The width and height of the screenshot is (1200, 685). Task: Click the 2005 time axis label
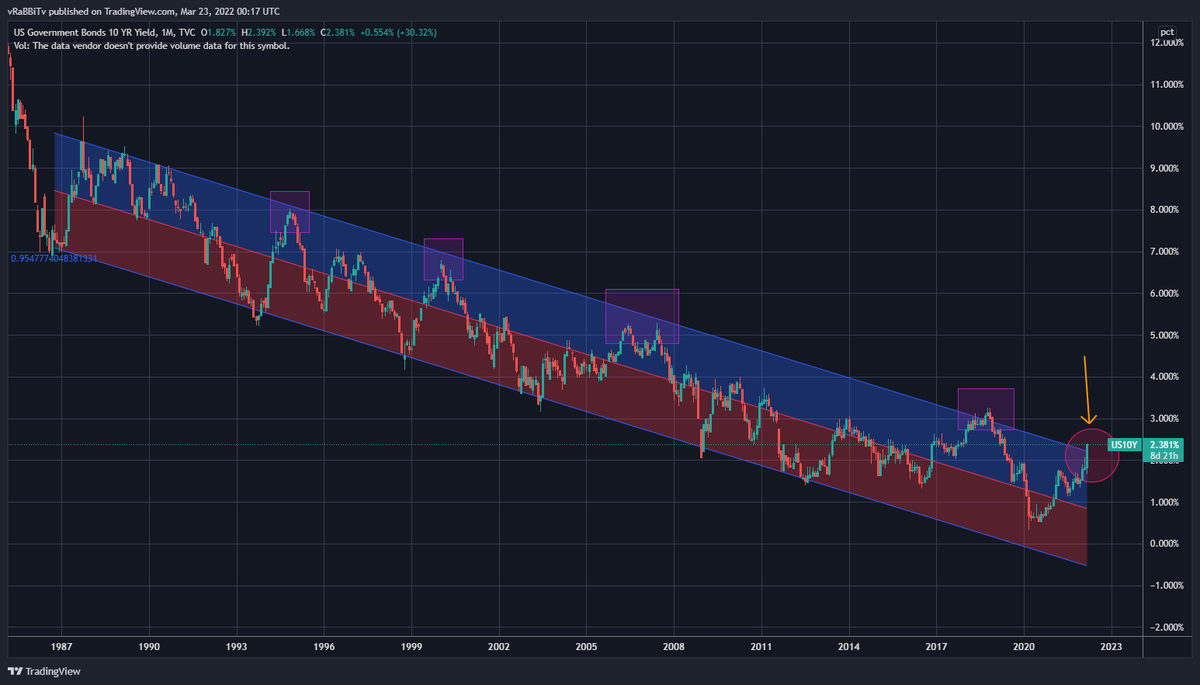pos(586,648)
